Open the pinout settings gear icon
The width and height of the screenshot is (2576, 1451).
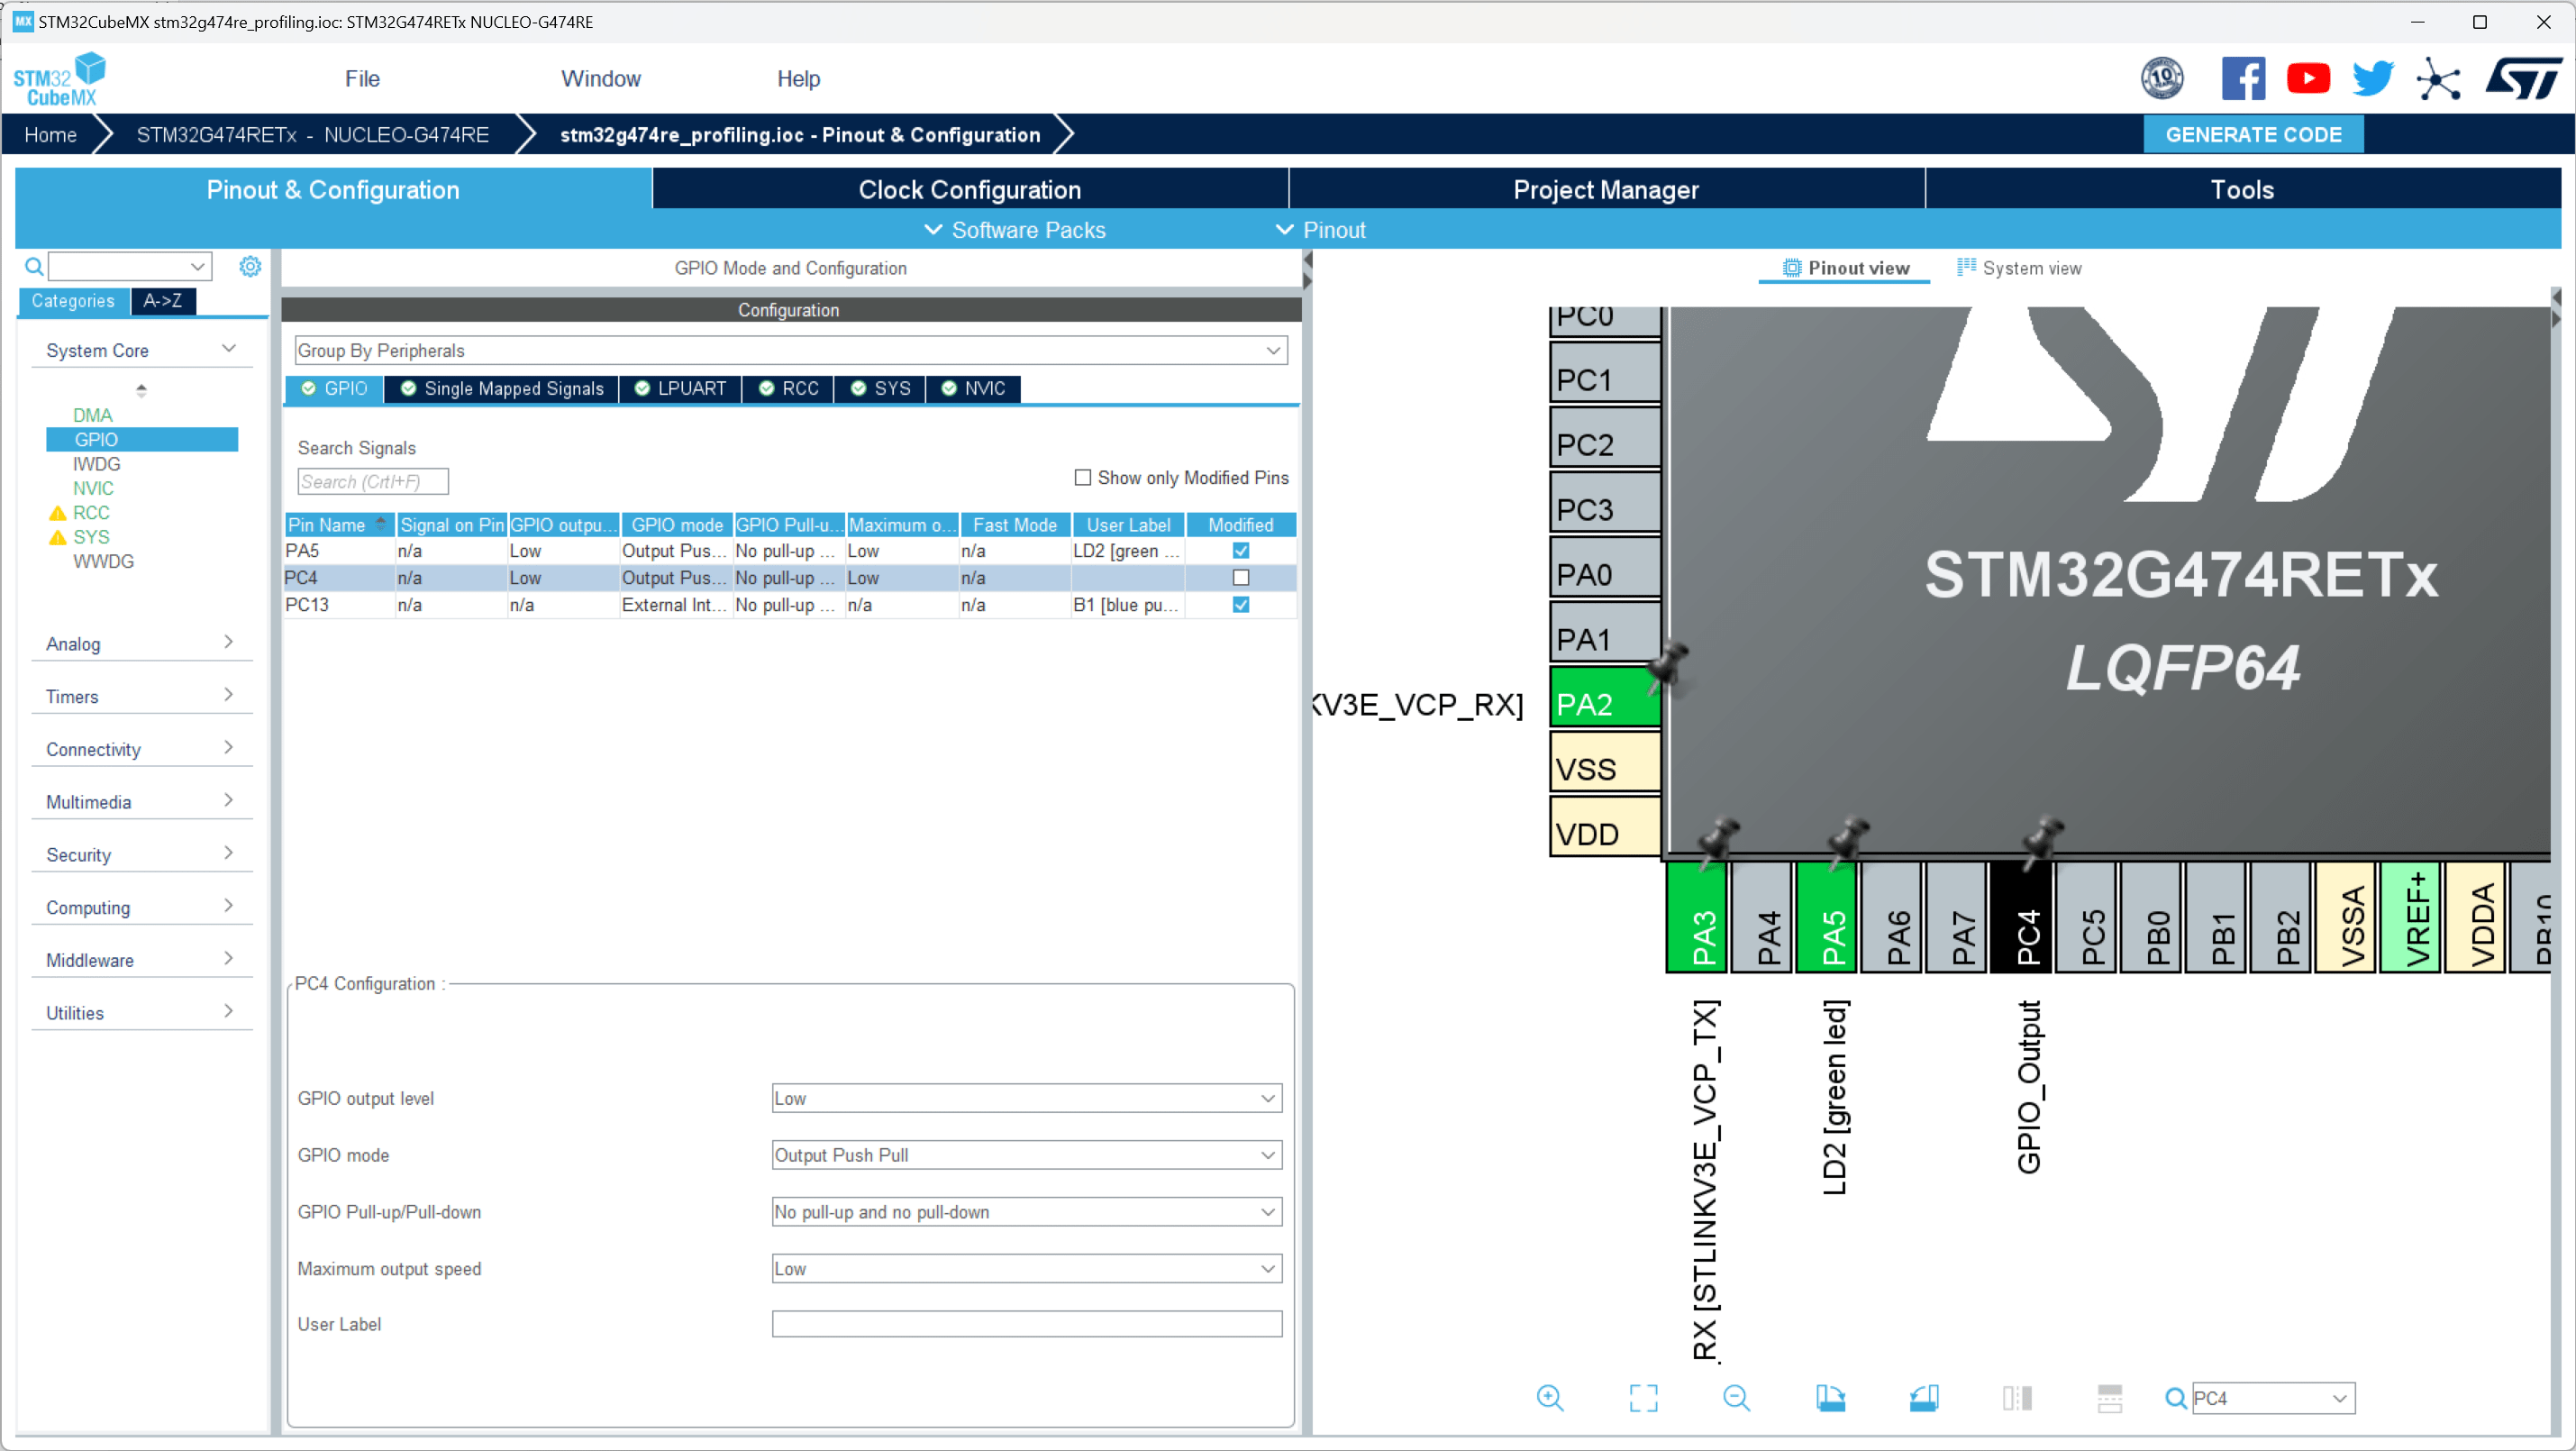click(x=250, y=266)
